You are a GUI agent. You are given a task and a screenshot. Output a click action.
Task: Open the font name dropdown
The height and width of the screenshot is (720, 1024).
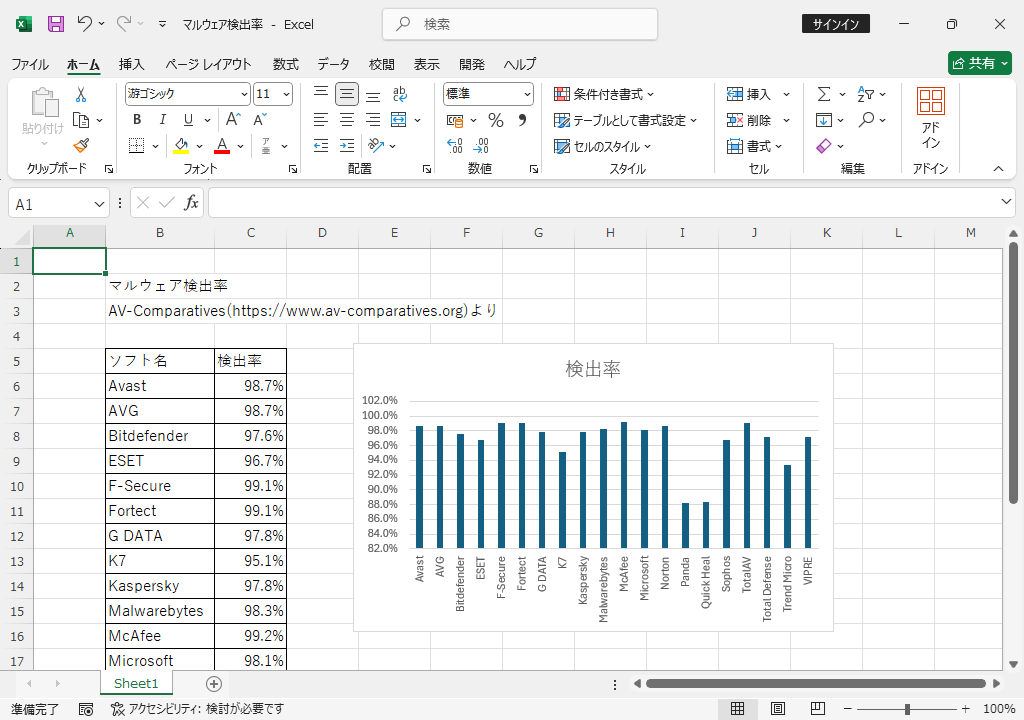(x=244, y=94)
